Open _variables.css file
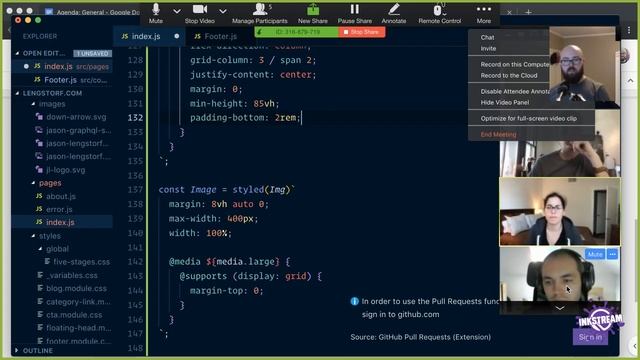640x360 pixels. (x=72, y=275)
